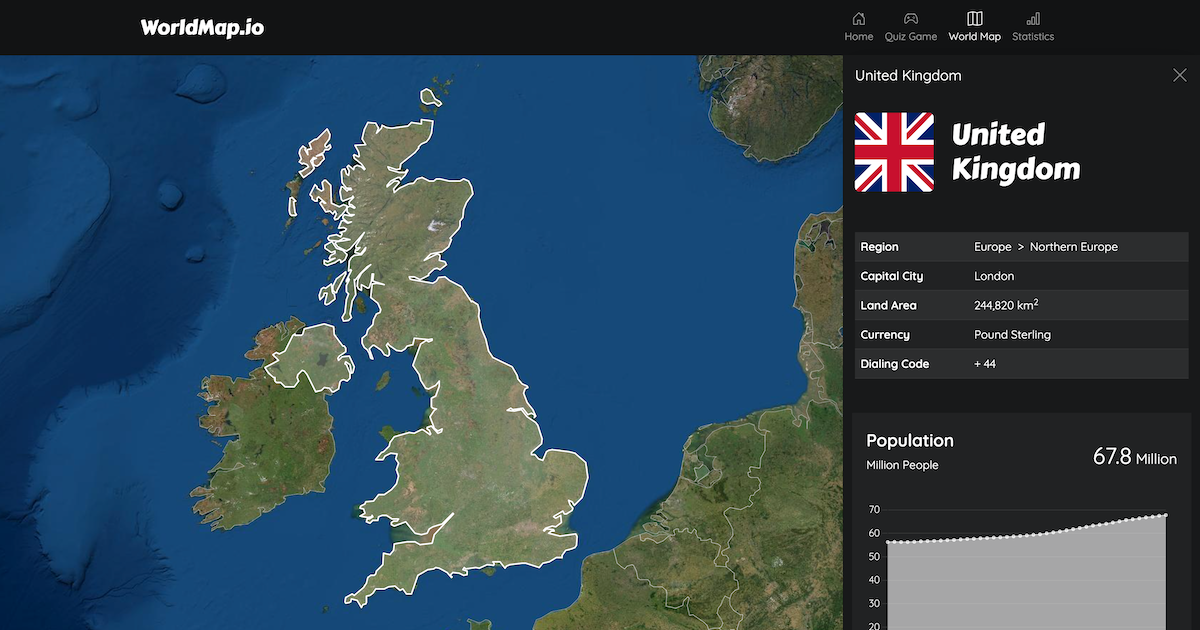Close the United Kingdom detail panel
The height and width of the screenshot is (630, 1200).
[x=1179, y=74]
